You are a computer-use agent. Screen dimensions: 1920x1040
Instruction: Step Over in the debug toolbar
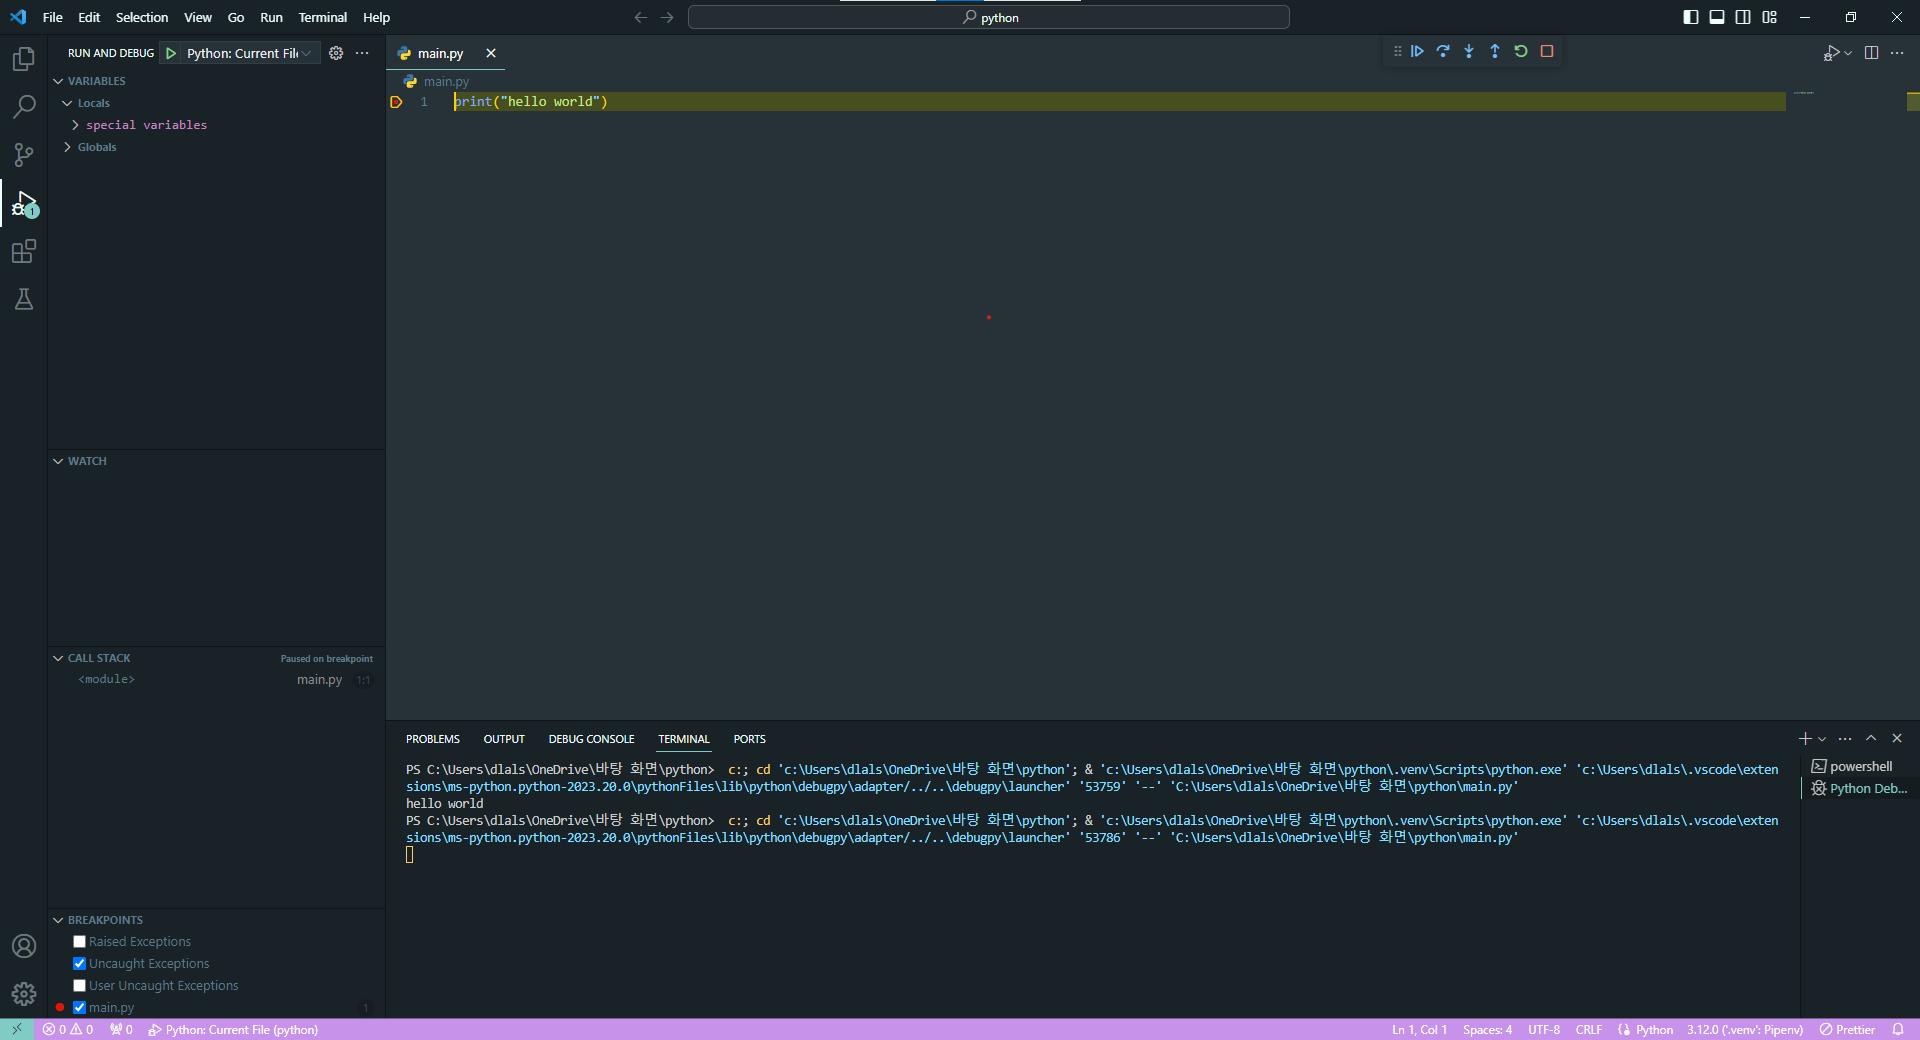[x=1443, y=51]
